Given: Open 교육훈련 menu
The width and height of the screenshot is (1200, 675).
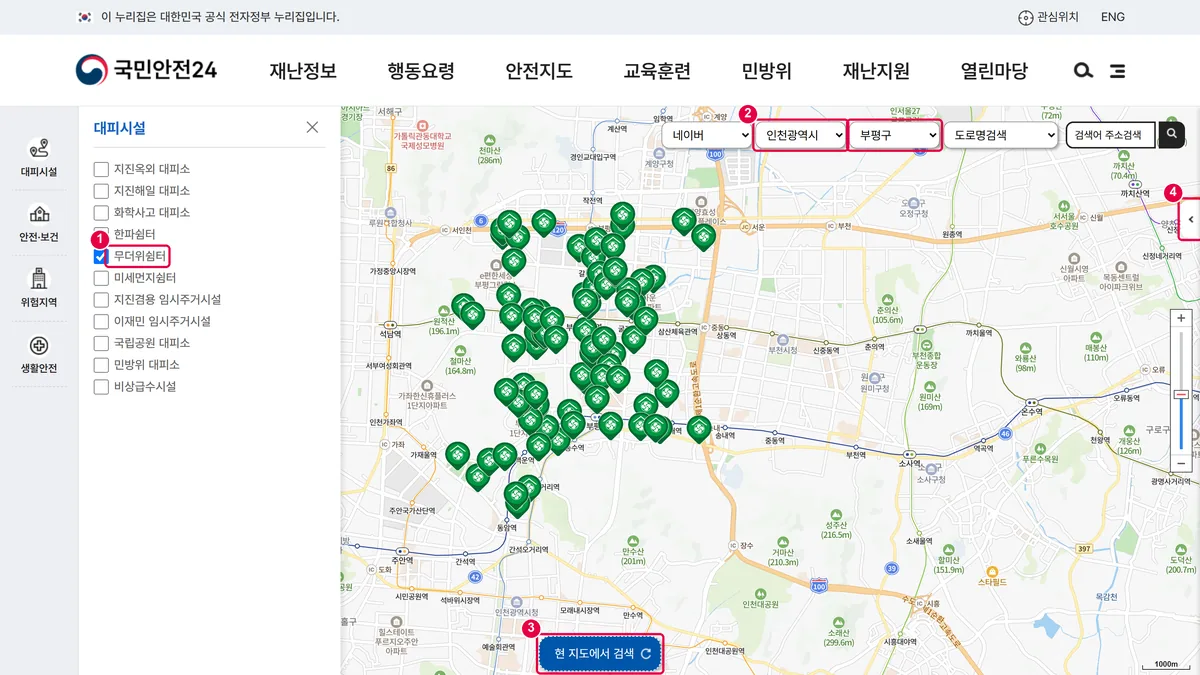Looking at the screenshot, I should click(x=657, y=71).
